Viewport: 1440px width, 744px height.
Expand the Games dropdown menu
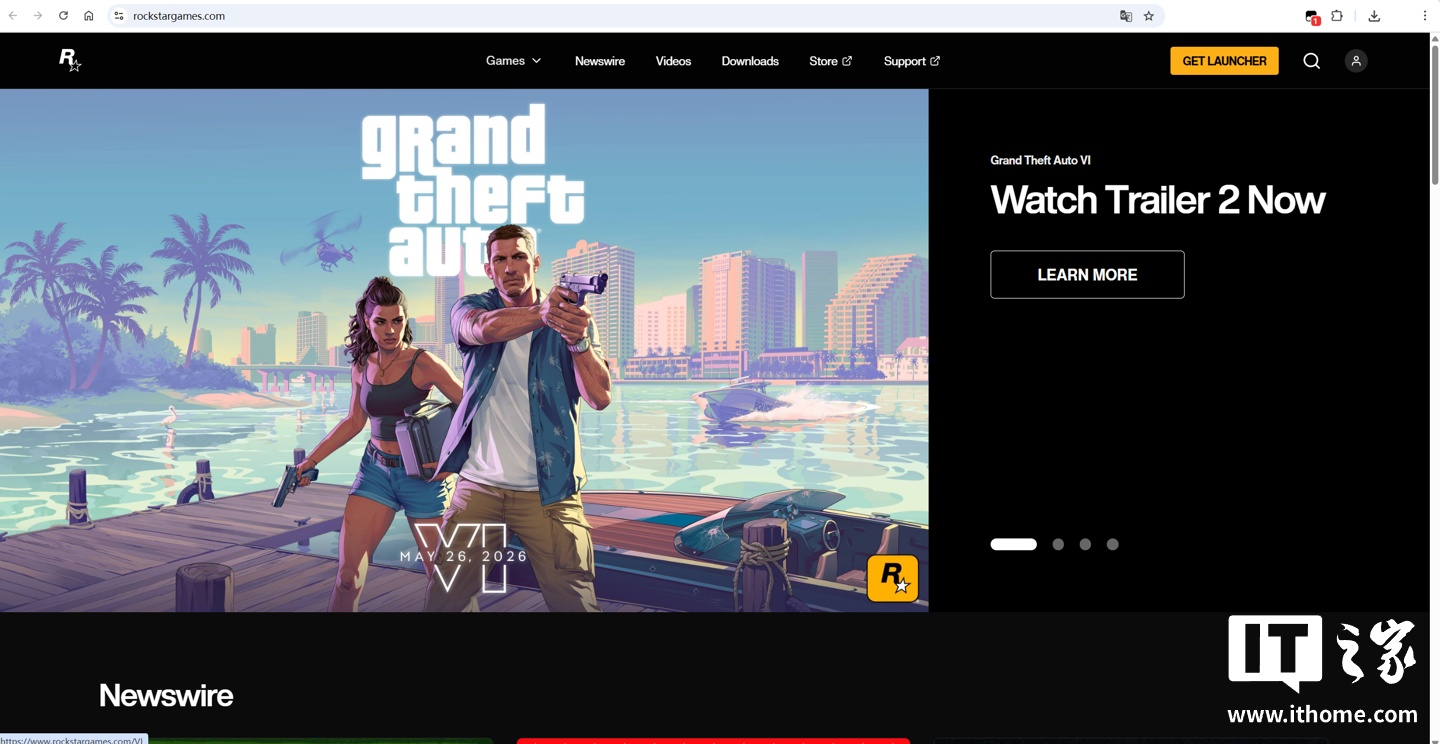pos(514,61)
